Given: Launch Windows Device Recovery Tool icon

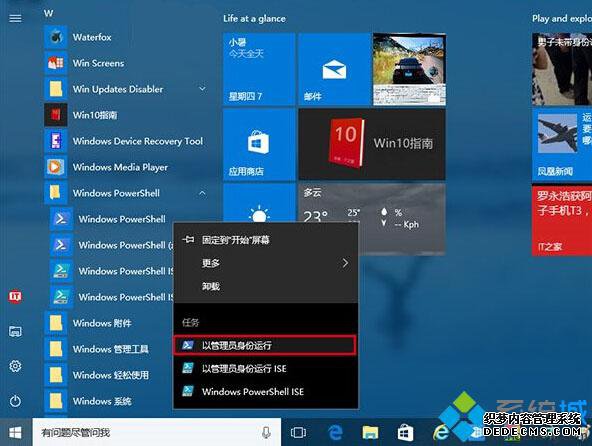Looking at the screenshot, I should (x=56, y=141).
